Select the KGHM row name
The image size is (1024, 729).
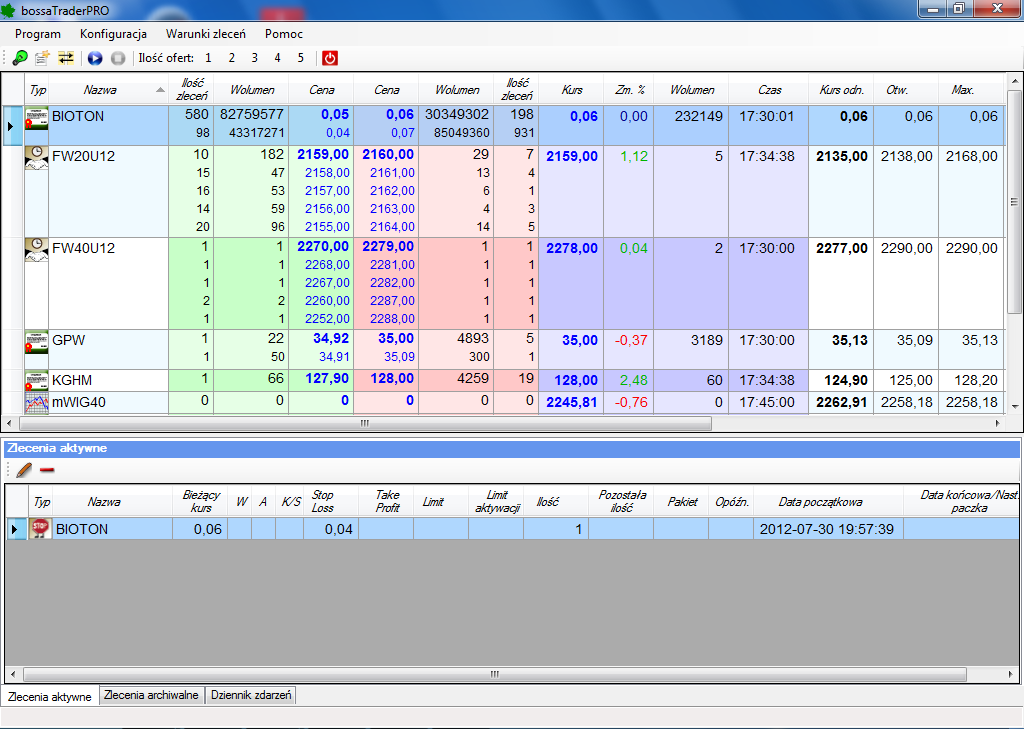72,380
